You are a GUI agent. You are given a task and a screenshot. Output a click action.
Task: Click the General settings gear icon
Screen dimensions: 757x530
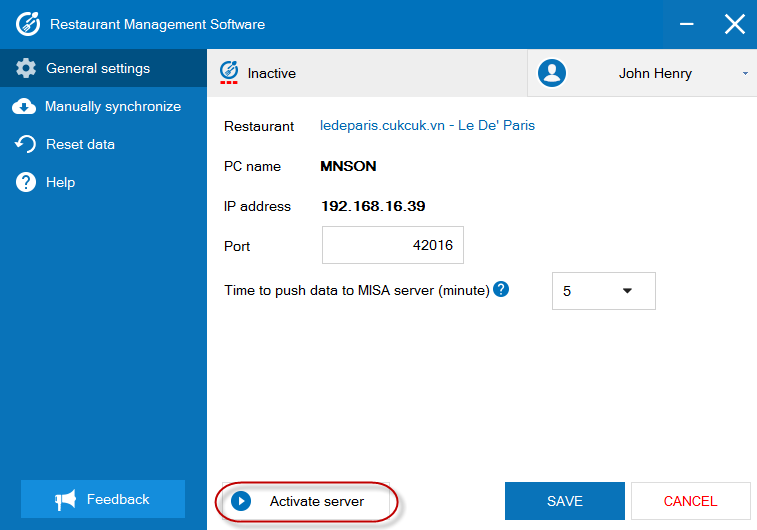(26, 68)
